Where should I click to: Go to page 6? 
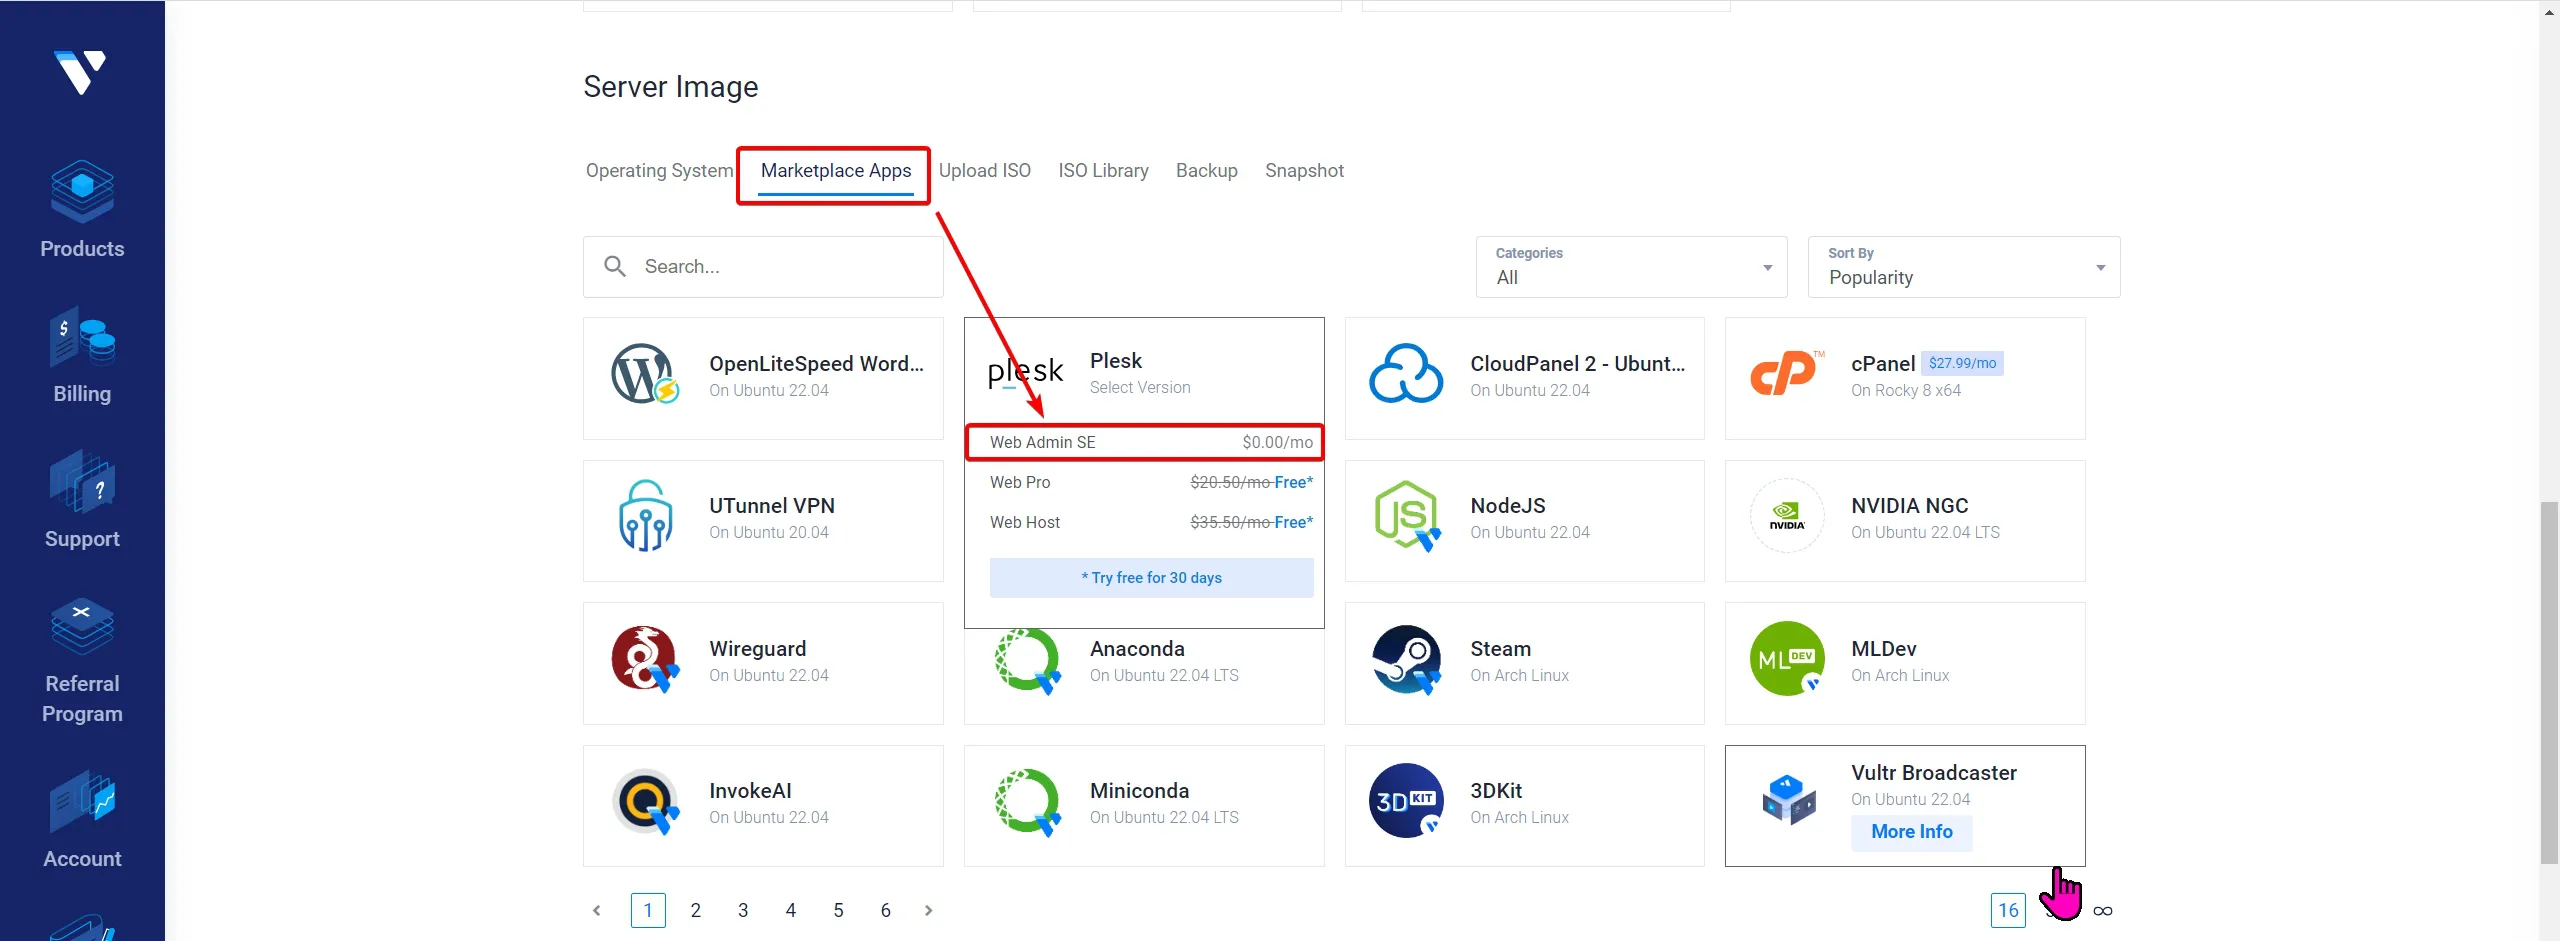(x=885, y=910)
